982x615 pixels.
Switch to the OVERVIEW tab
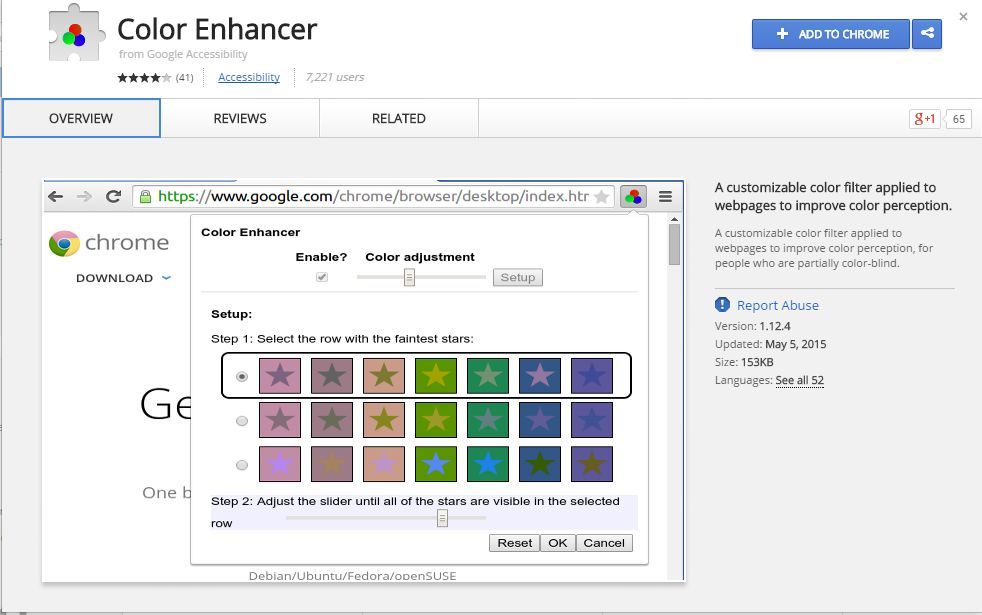coord(81,118)
